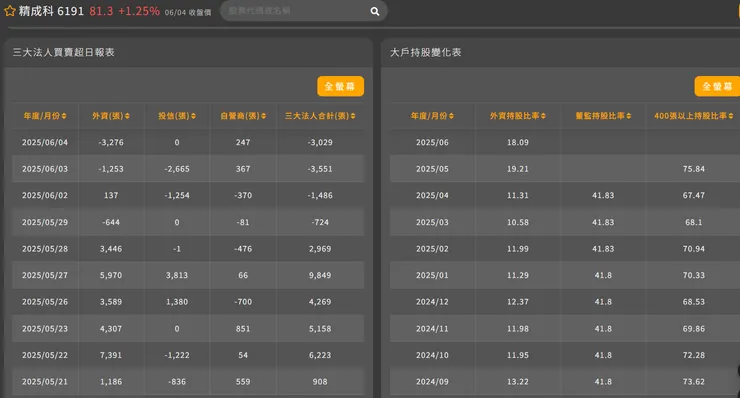The width and height of the screenshot is (740, 398).
Task: Click foreign value -3,276
Action: coord(111,142)
